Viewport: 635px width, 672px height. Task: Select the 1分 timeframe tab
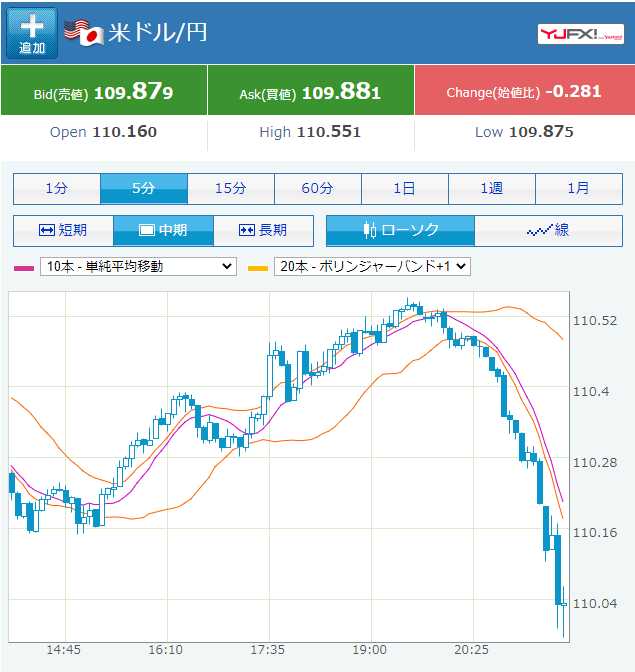(57, 189)
